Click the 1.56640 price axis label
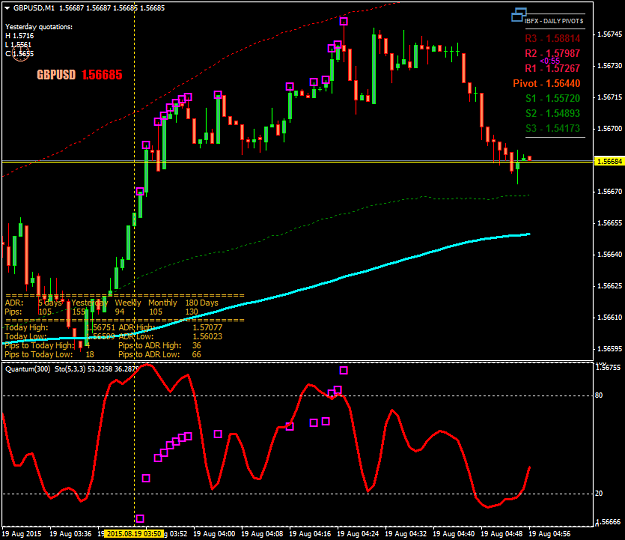 click(609, 254)
